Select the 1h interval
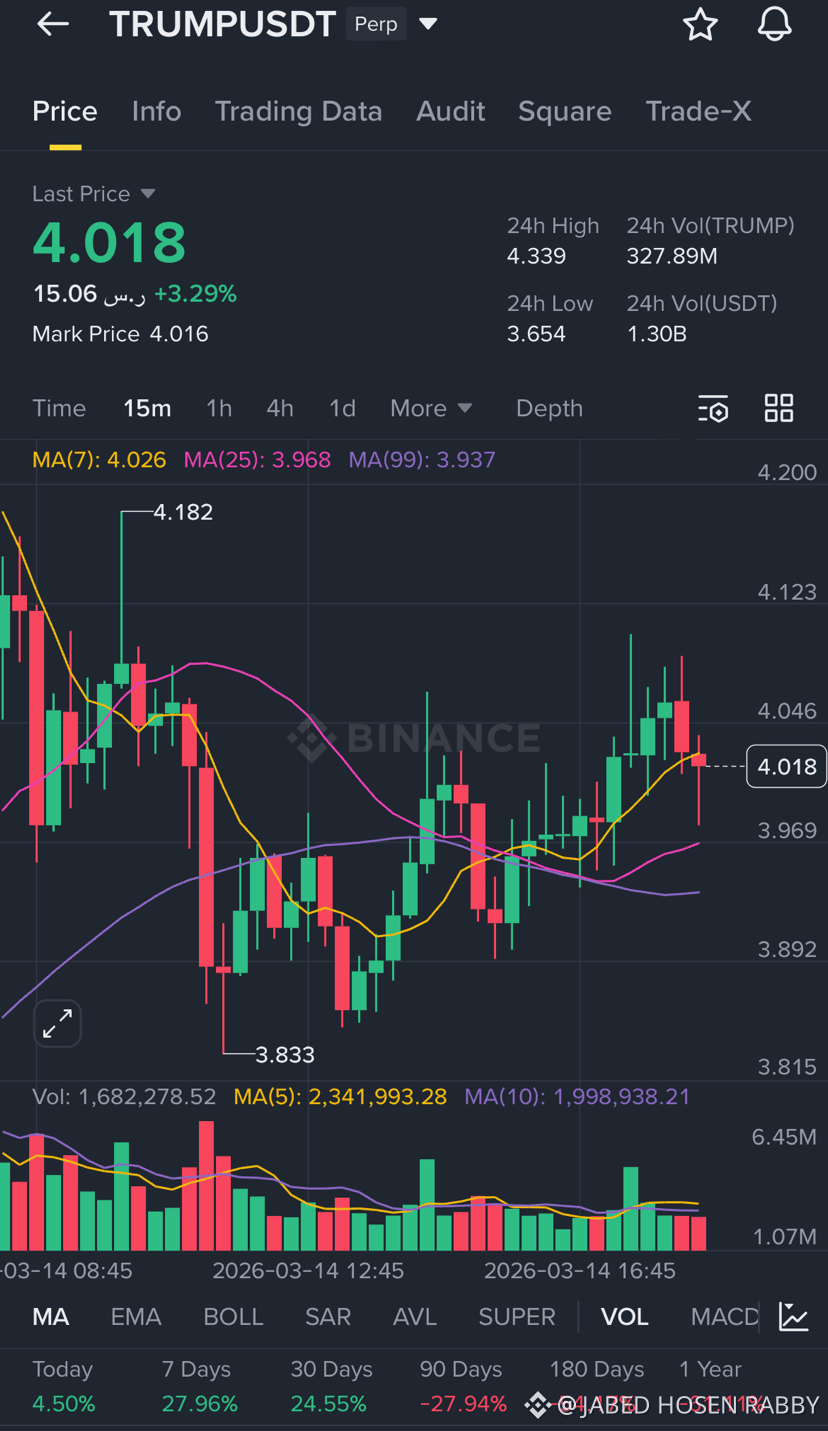The width and height of the screenshot is (828, 1431). click(x=219, y=408)
